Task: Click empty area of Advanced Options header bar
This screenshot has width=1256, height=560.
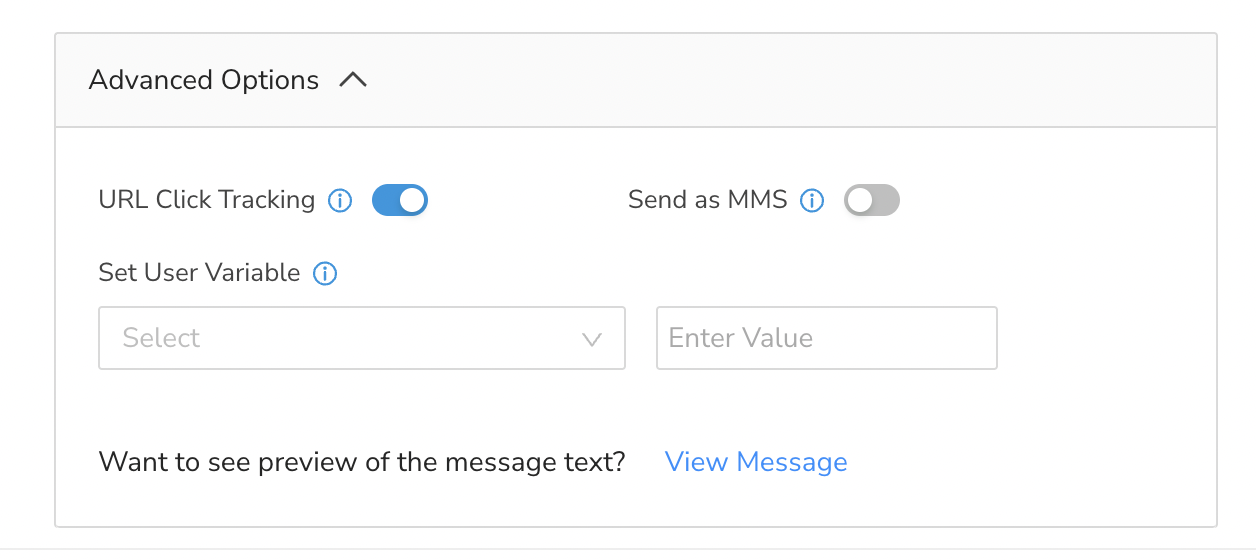Action: 790,80
